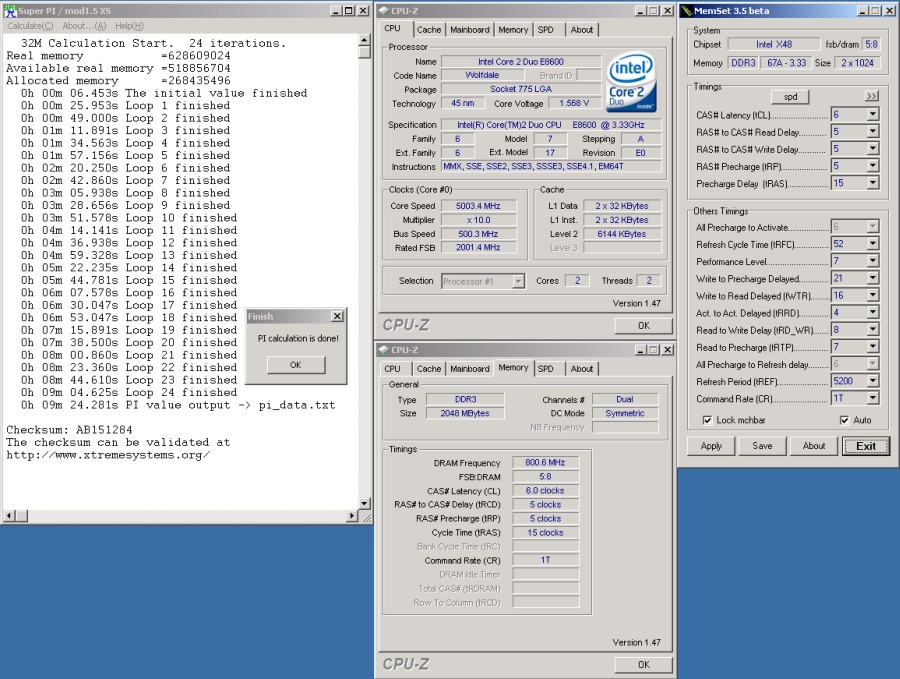Image resolution: width=900 pixels, height=679 pixels.
Task: Click the fsb/dram 5:8 field in MemSet
Action: (x=871, y=44)
